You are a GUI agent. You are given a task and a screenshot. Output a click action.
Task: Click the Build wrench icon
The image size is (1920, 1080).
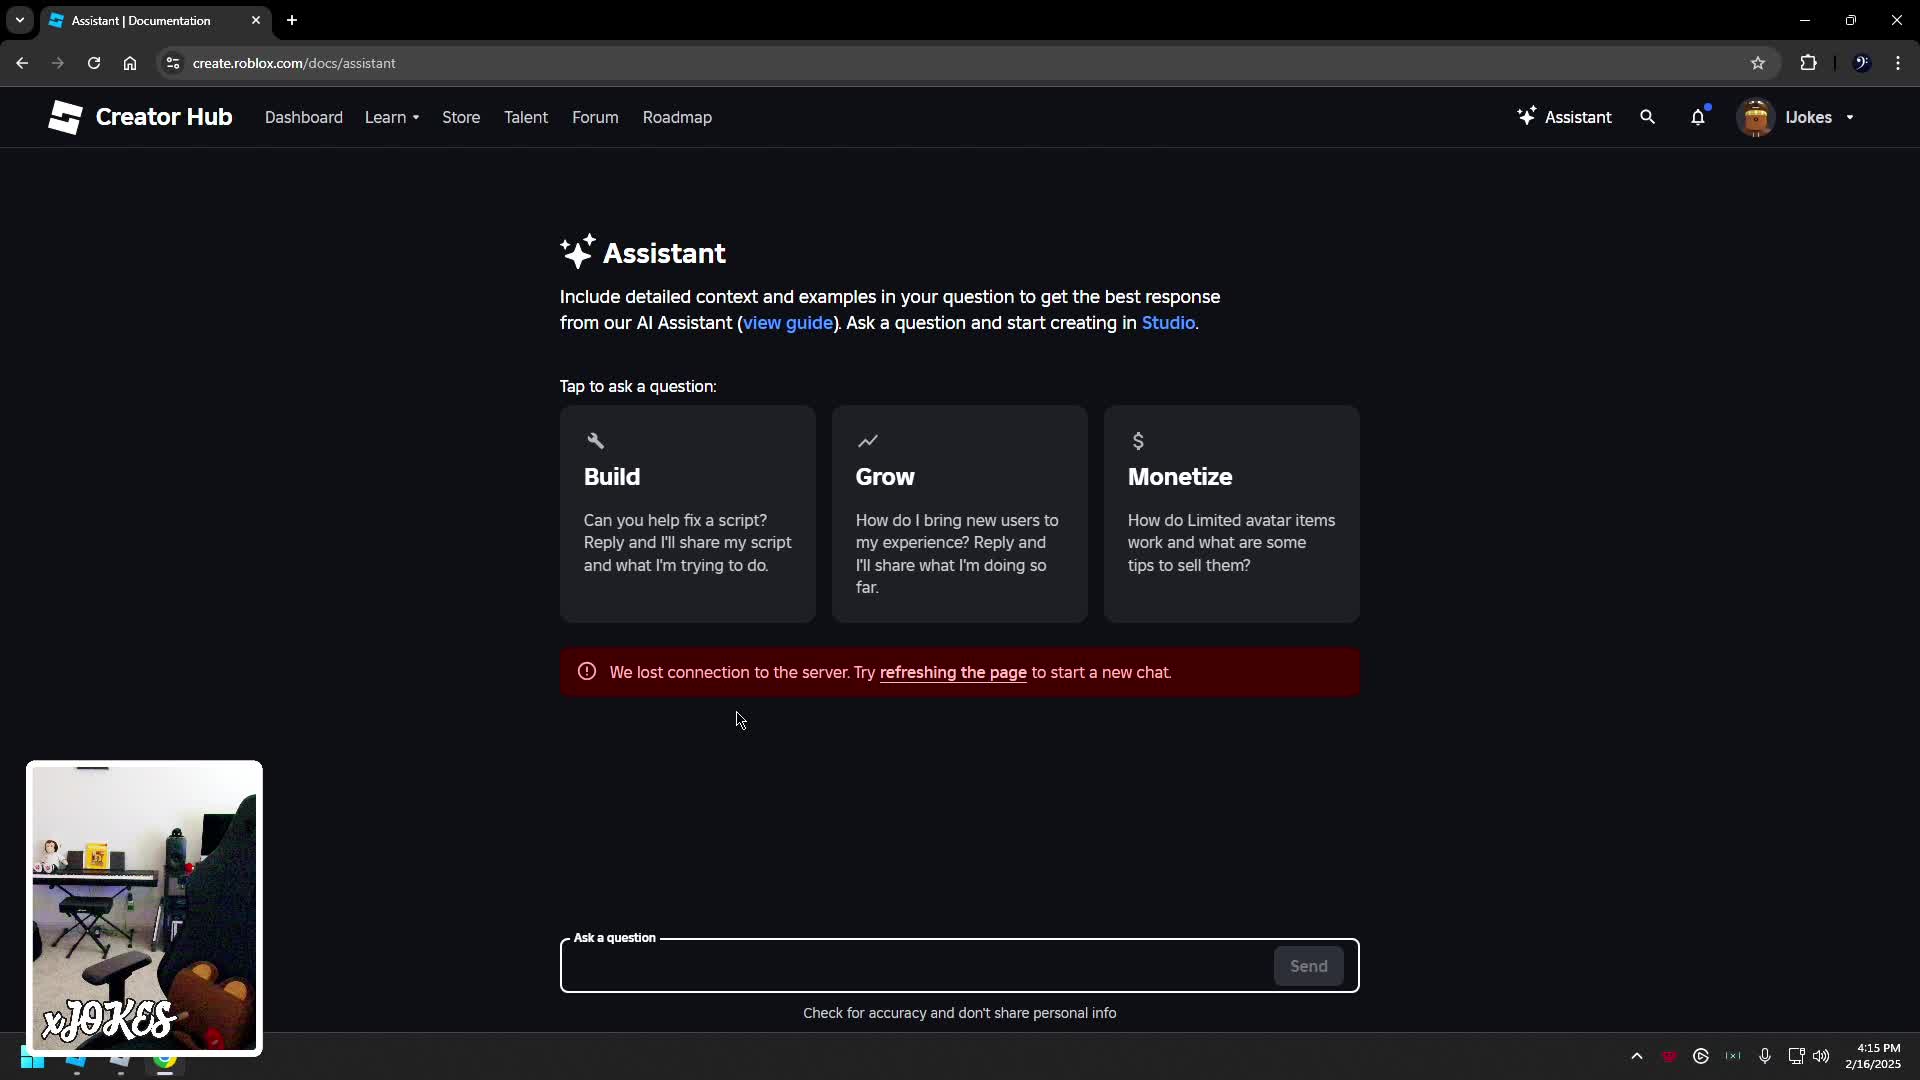coord(595,441)
